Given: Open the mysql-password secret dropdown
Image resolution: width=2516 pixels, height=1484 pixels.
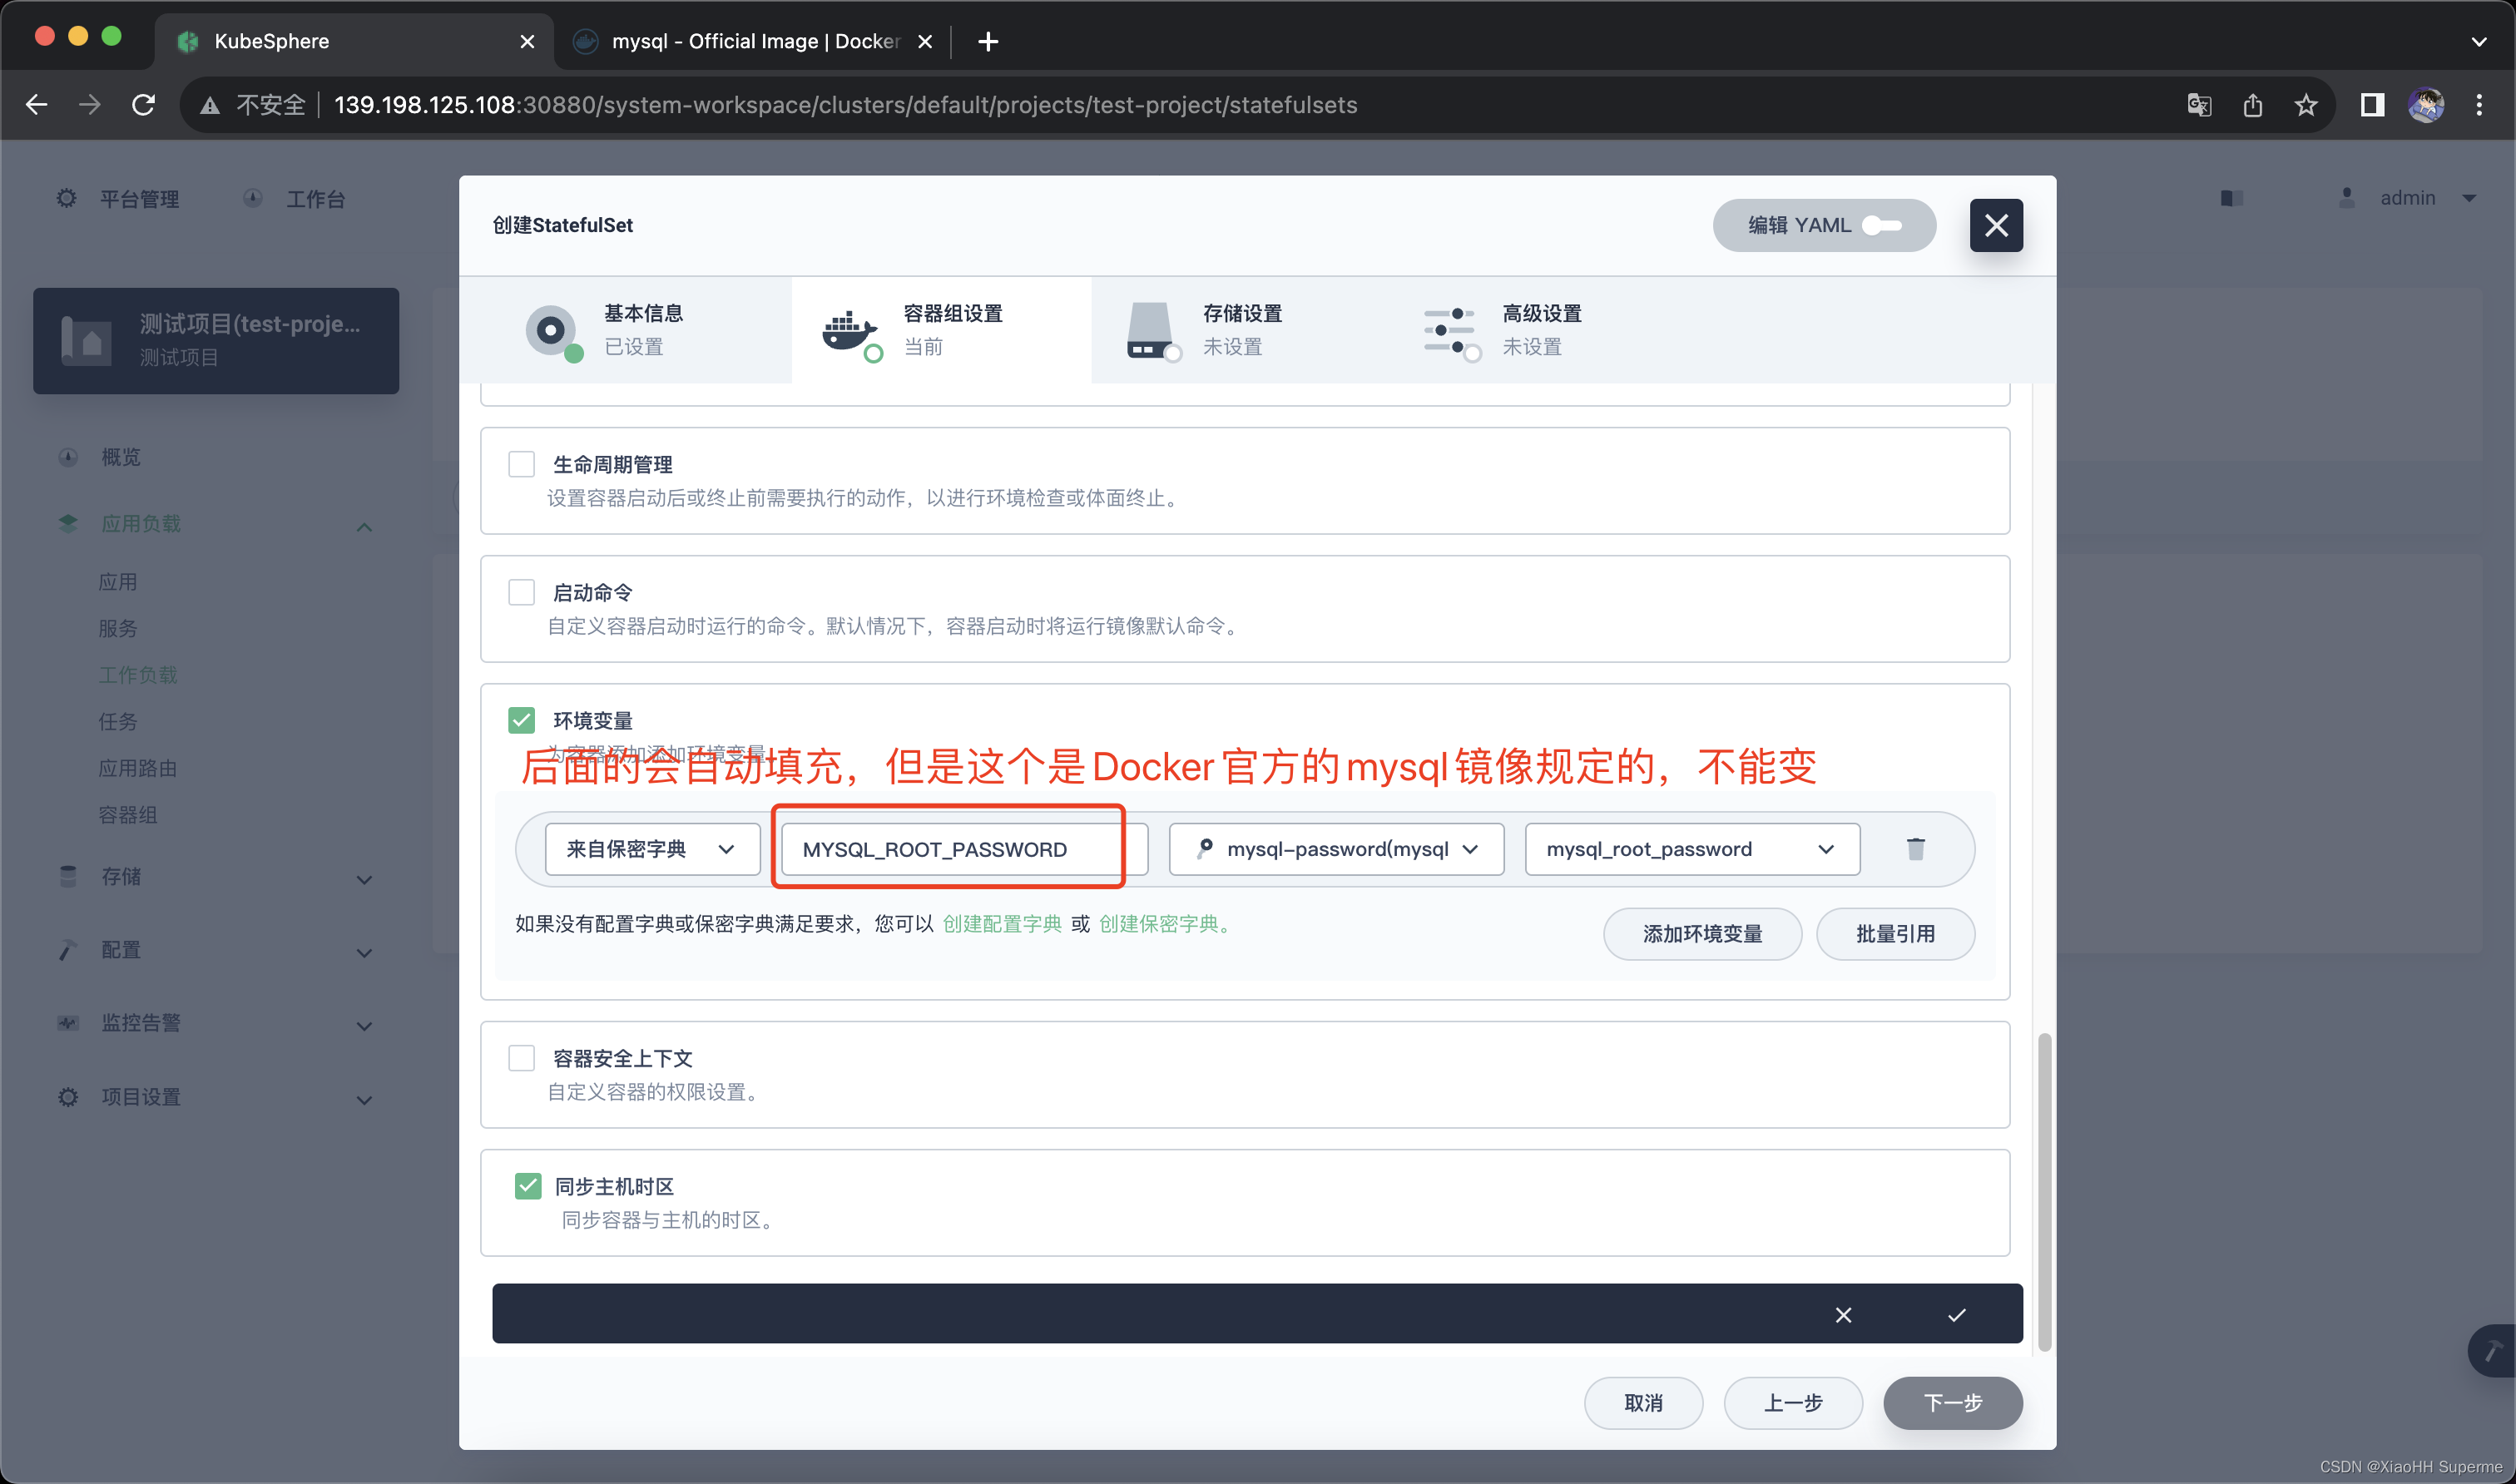Looking at the screenshot, I should point(1335,849).
